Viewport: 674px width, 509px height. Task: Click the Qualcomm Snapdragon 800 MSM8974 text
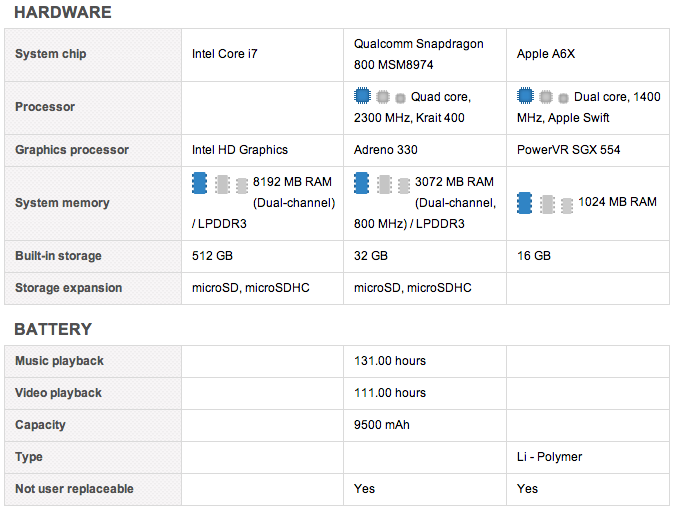(x=419, y=54)
